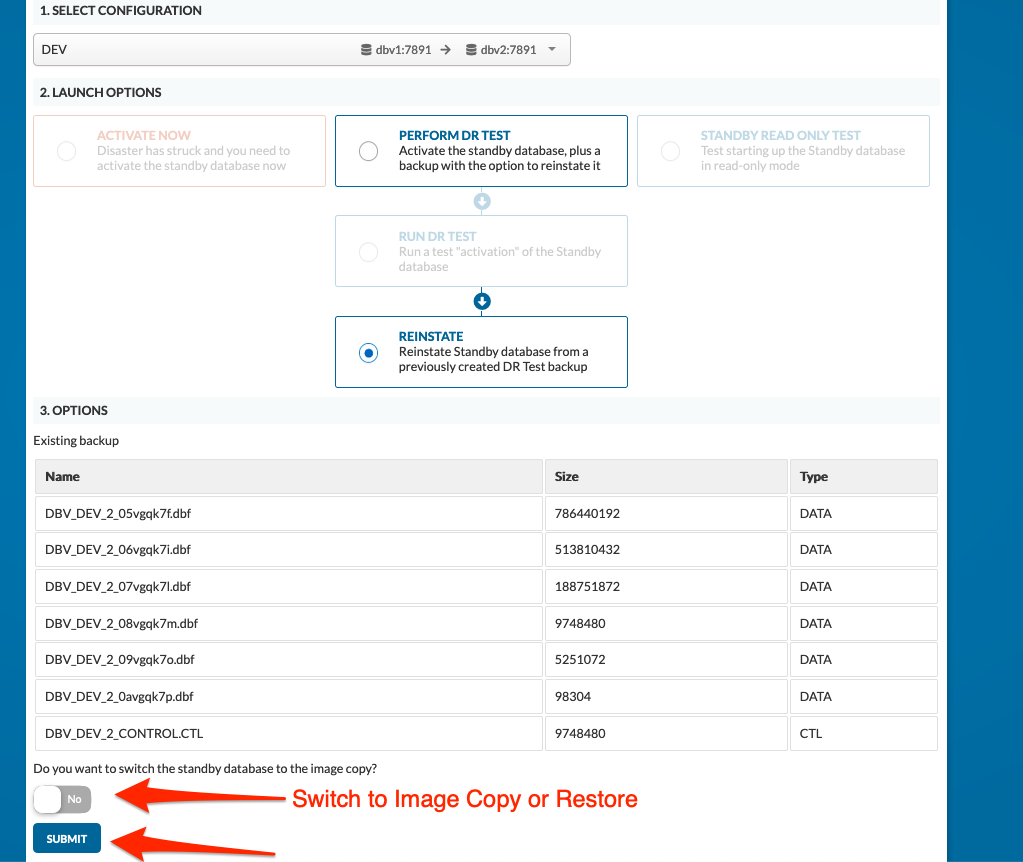This screenshot has height=862, width=1023.
Task: Select Standby Read Only Test radio button
Action: point(671,151)
